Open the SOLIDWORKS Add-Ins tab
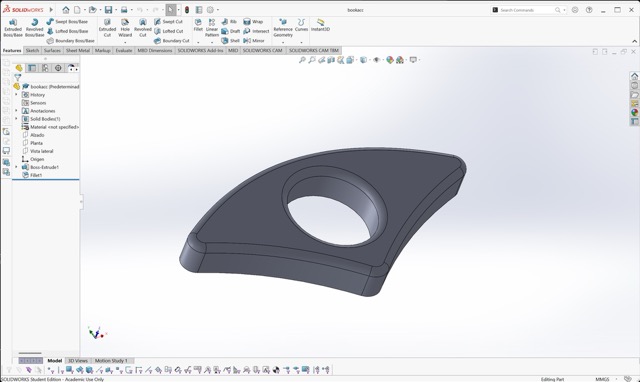The image size is (640, 382). [x=200, y=51]
